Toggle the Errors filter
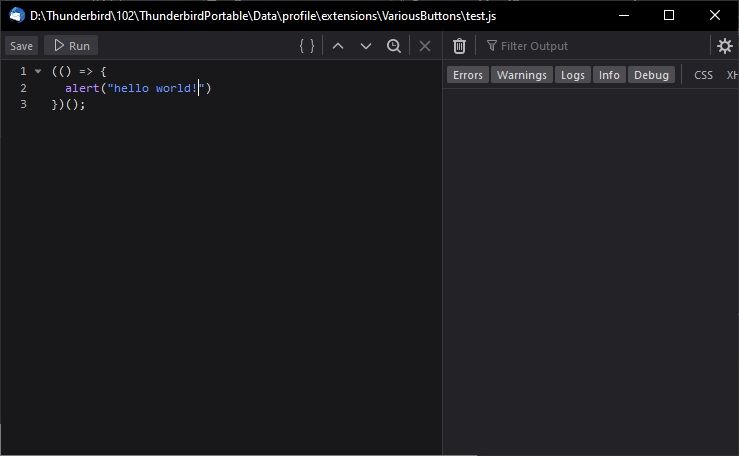The width and height of the screenshot is (739, 456). [x=468, y=75]
